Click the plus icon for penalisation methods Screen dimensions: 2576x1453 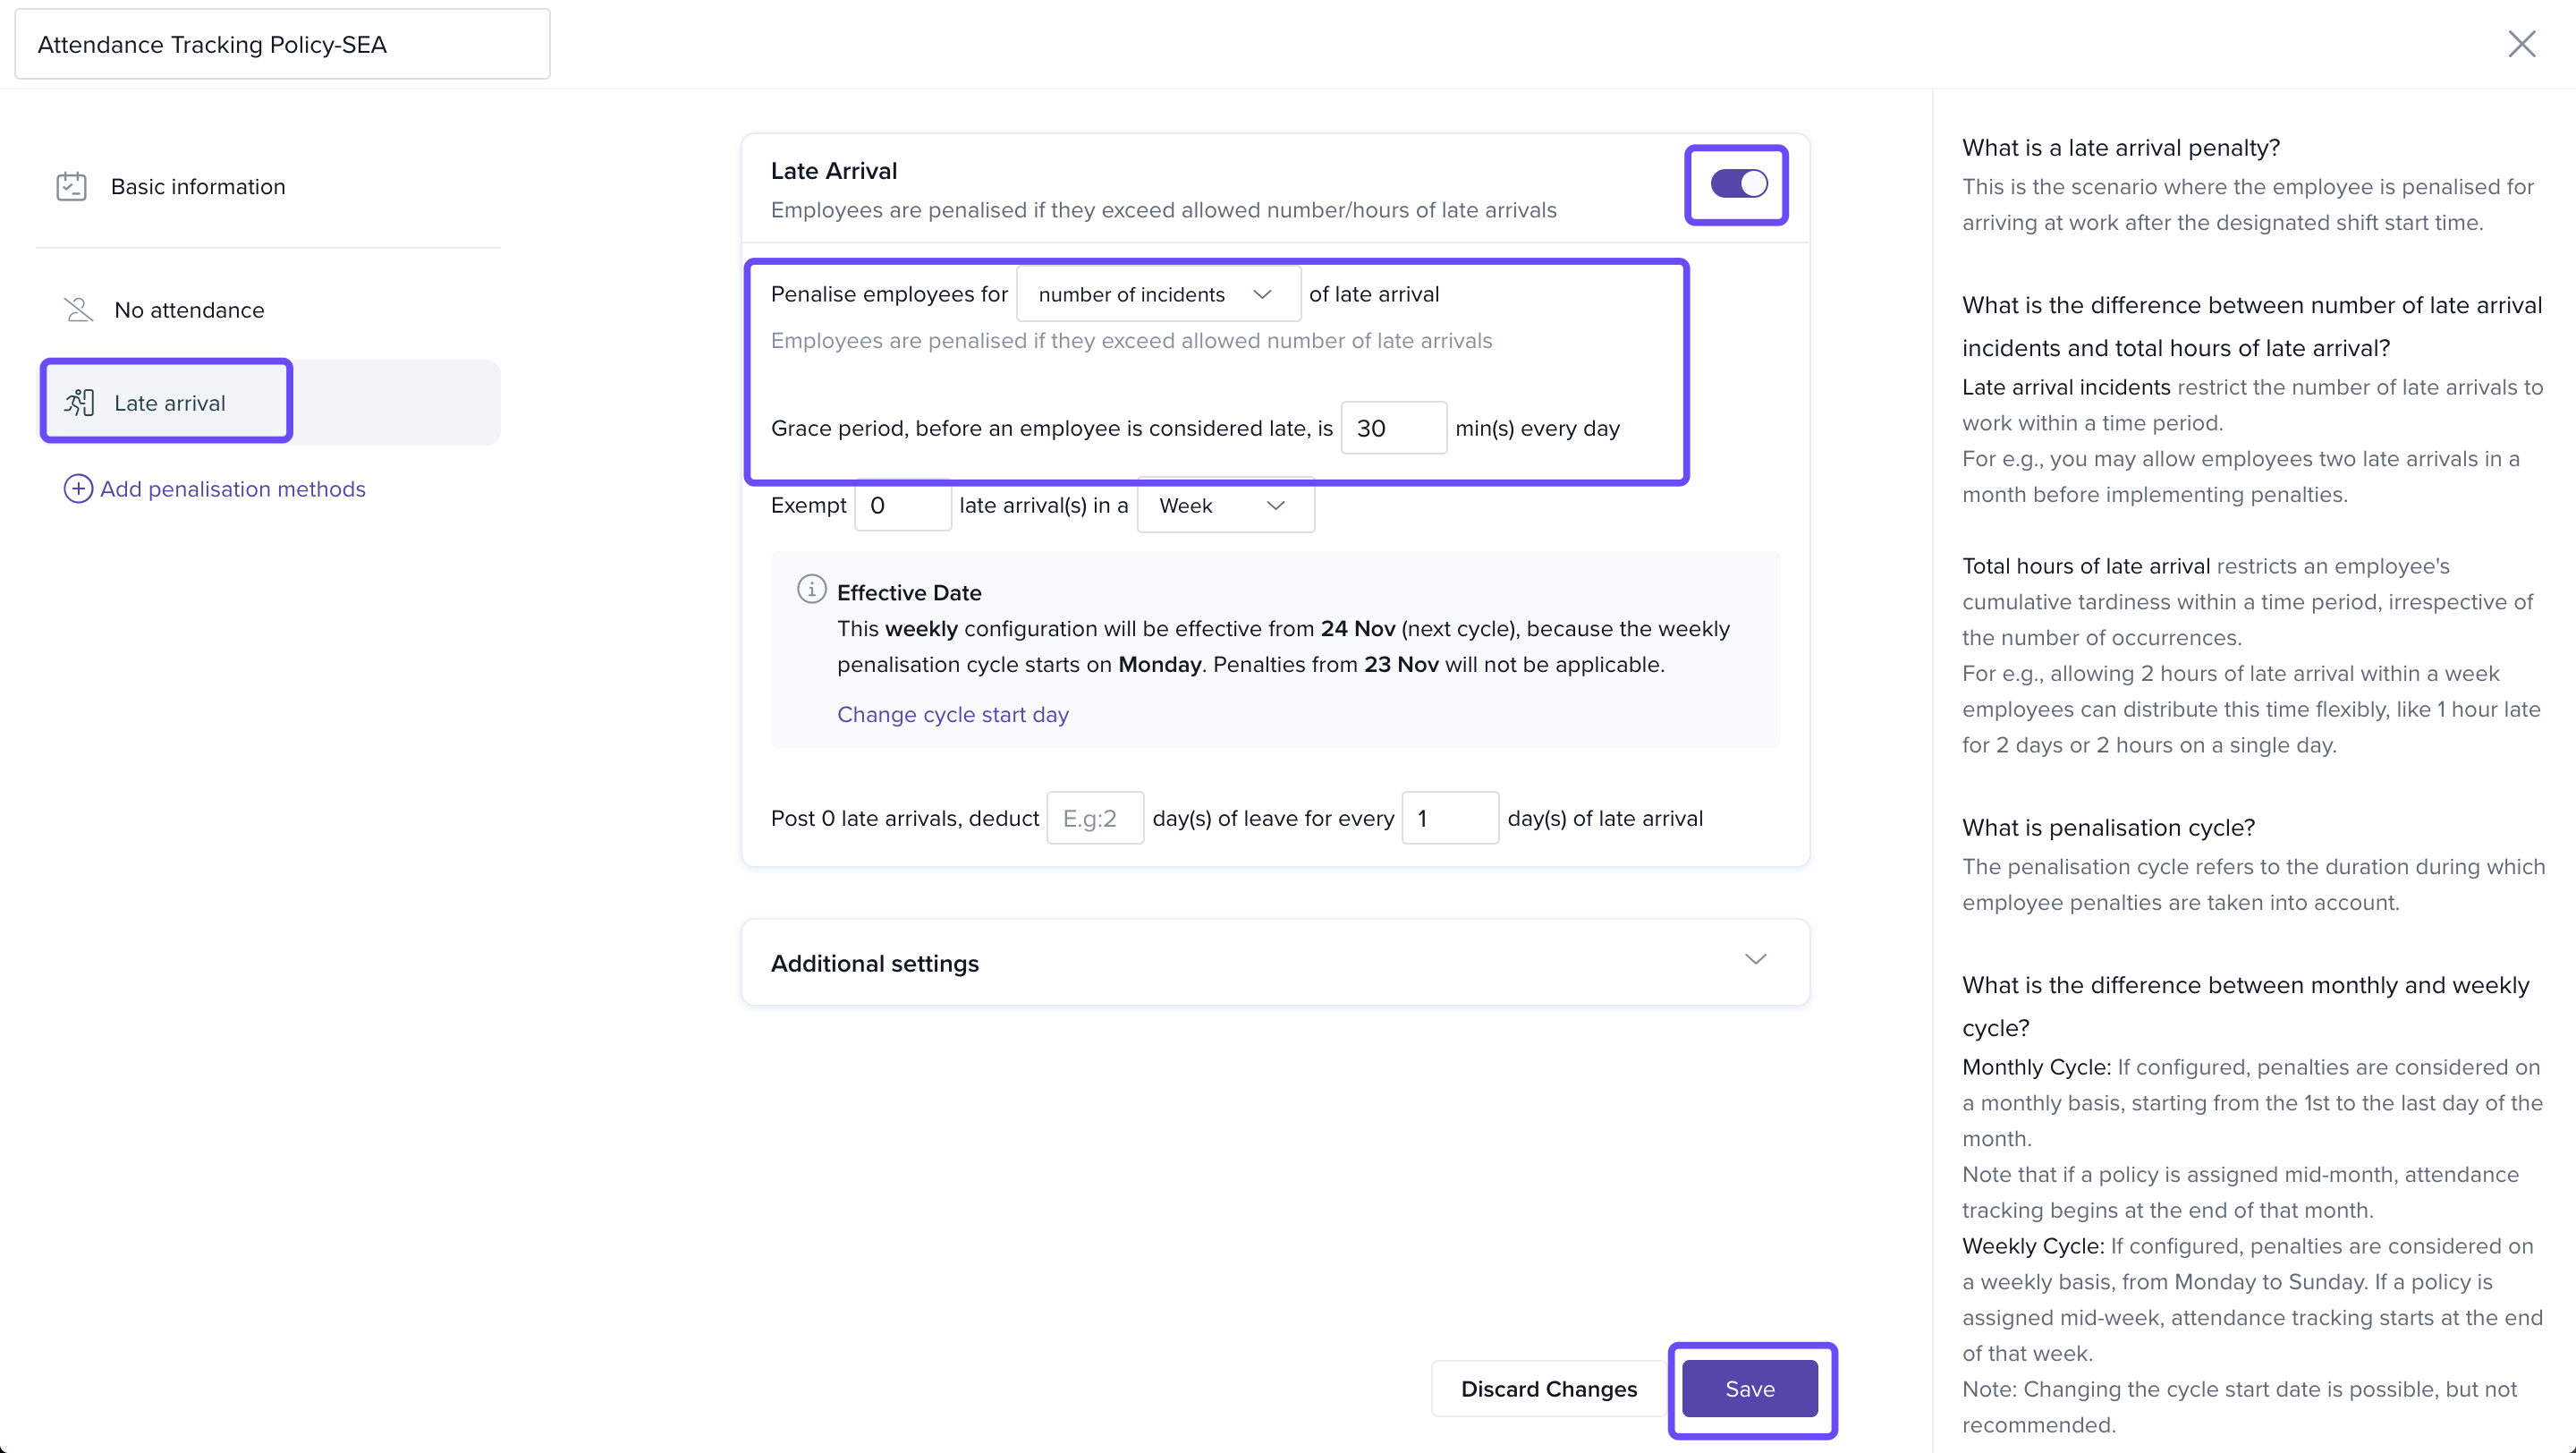[78, 489]
